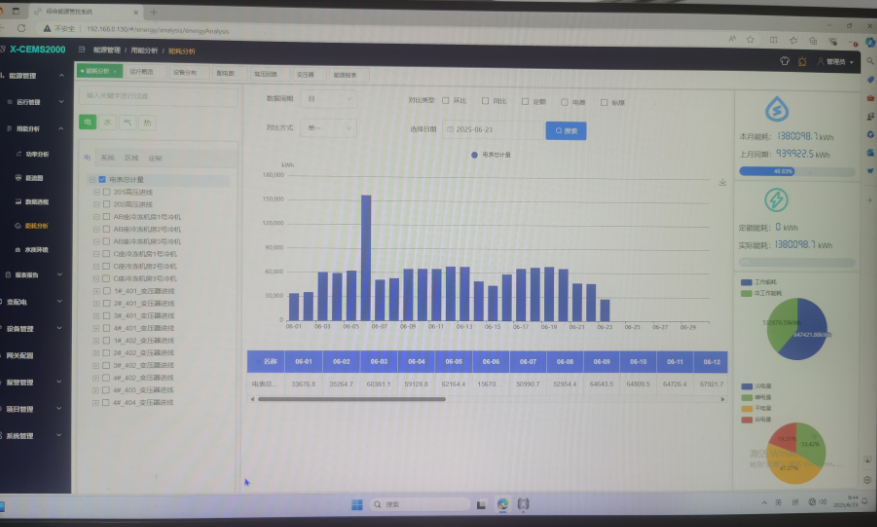877x527 pixels.
Task: Open the 对比方式 dropdown
Action: tap(329, 128)
